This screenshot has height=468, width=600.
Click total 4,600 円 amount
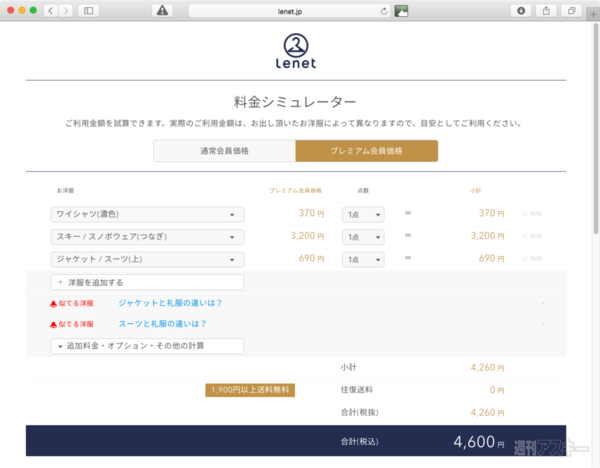(479, 442)
